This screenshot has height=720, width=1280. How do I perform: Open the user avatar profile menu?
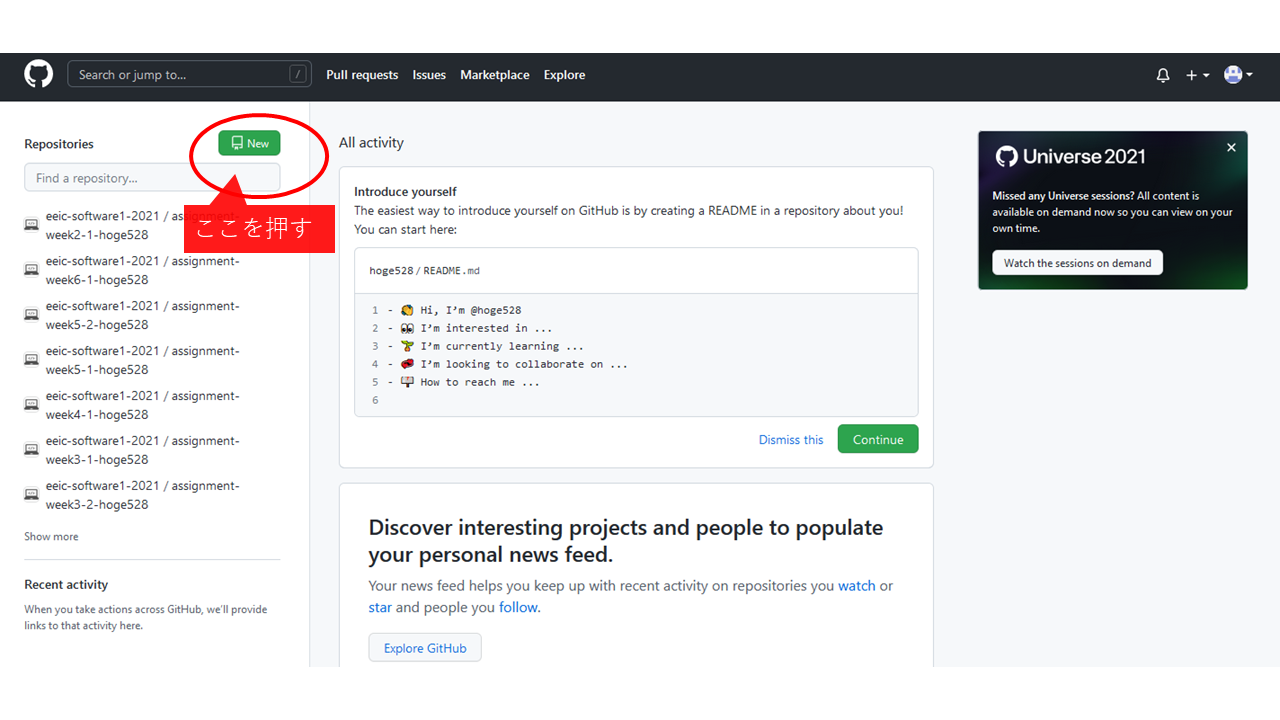click(x=1238, y=75)
